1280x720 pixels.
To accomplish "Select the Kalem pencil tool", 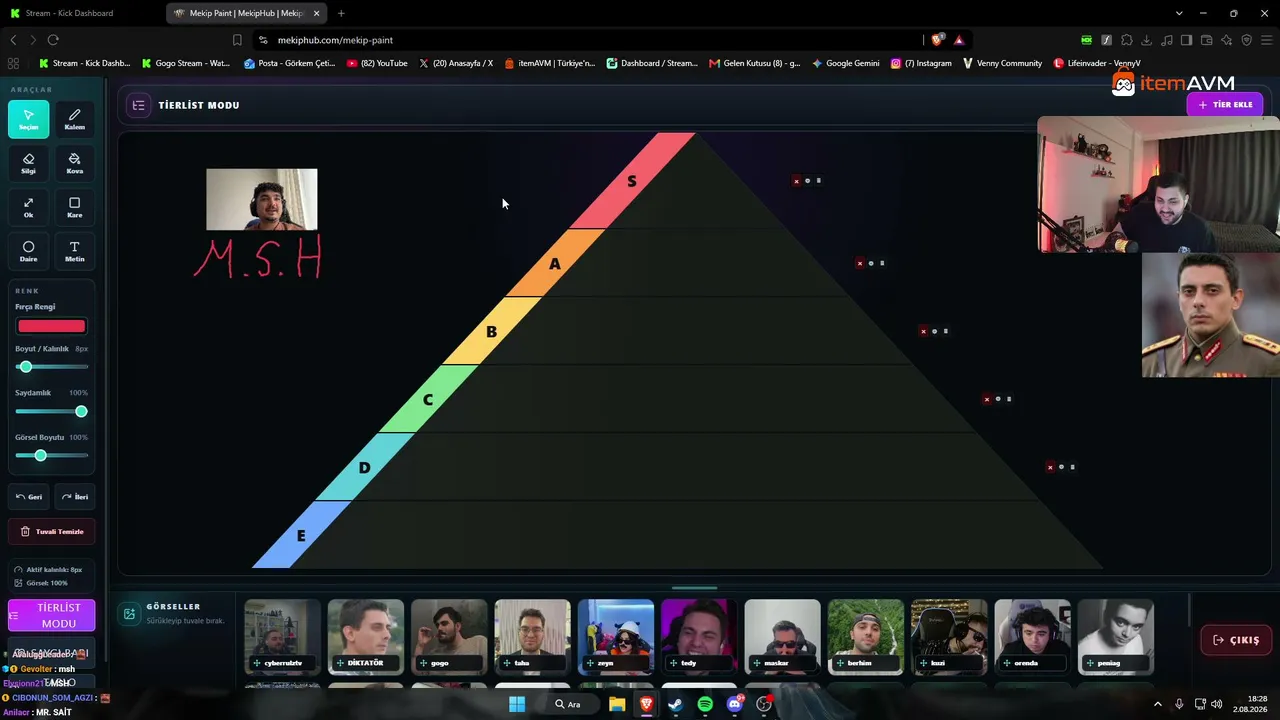I will coord(74,119).
